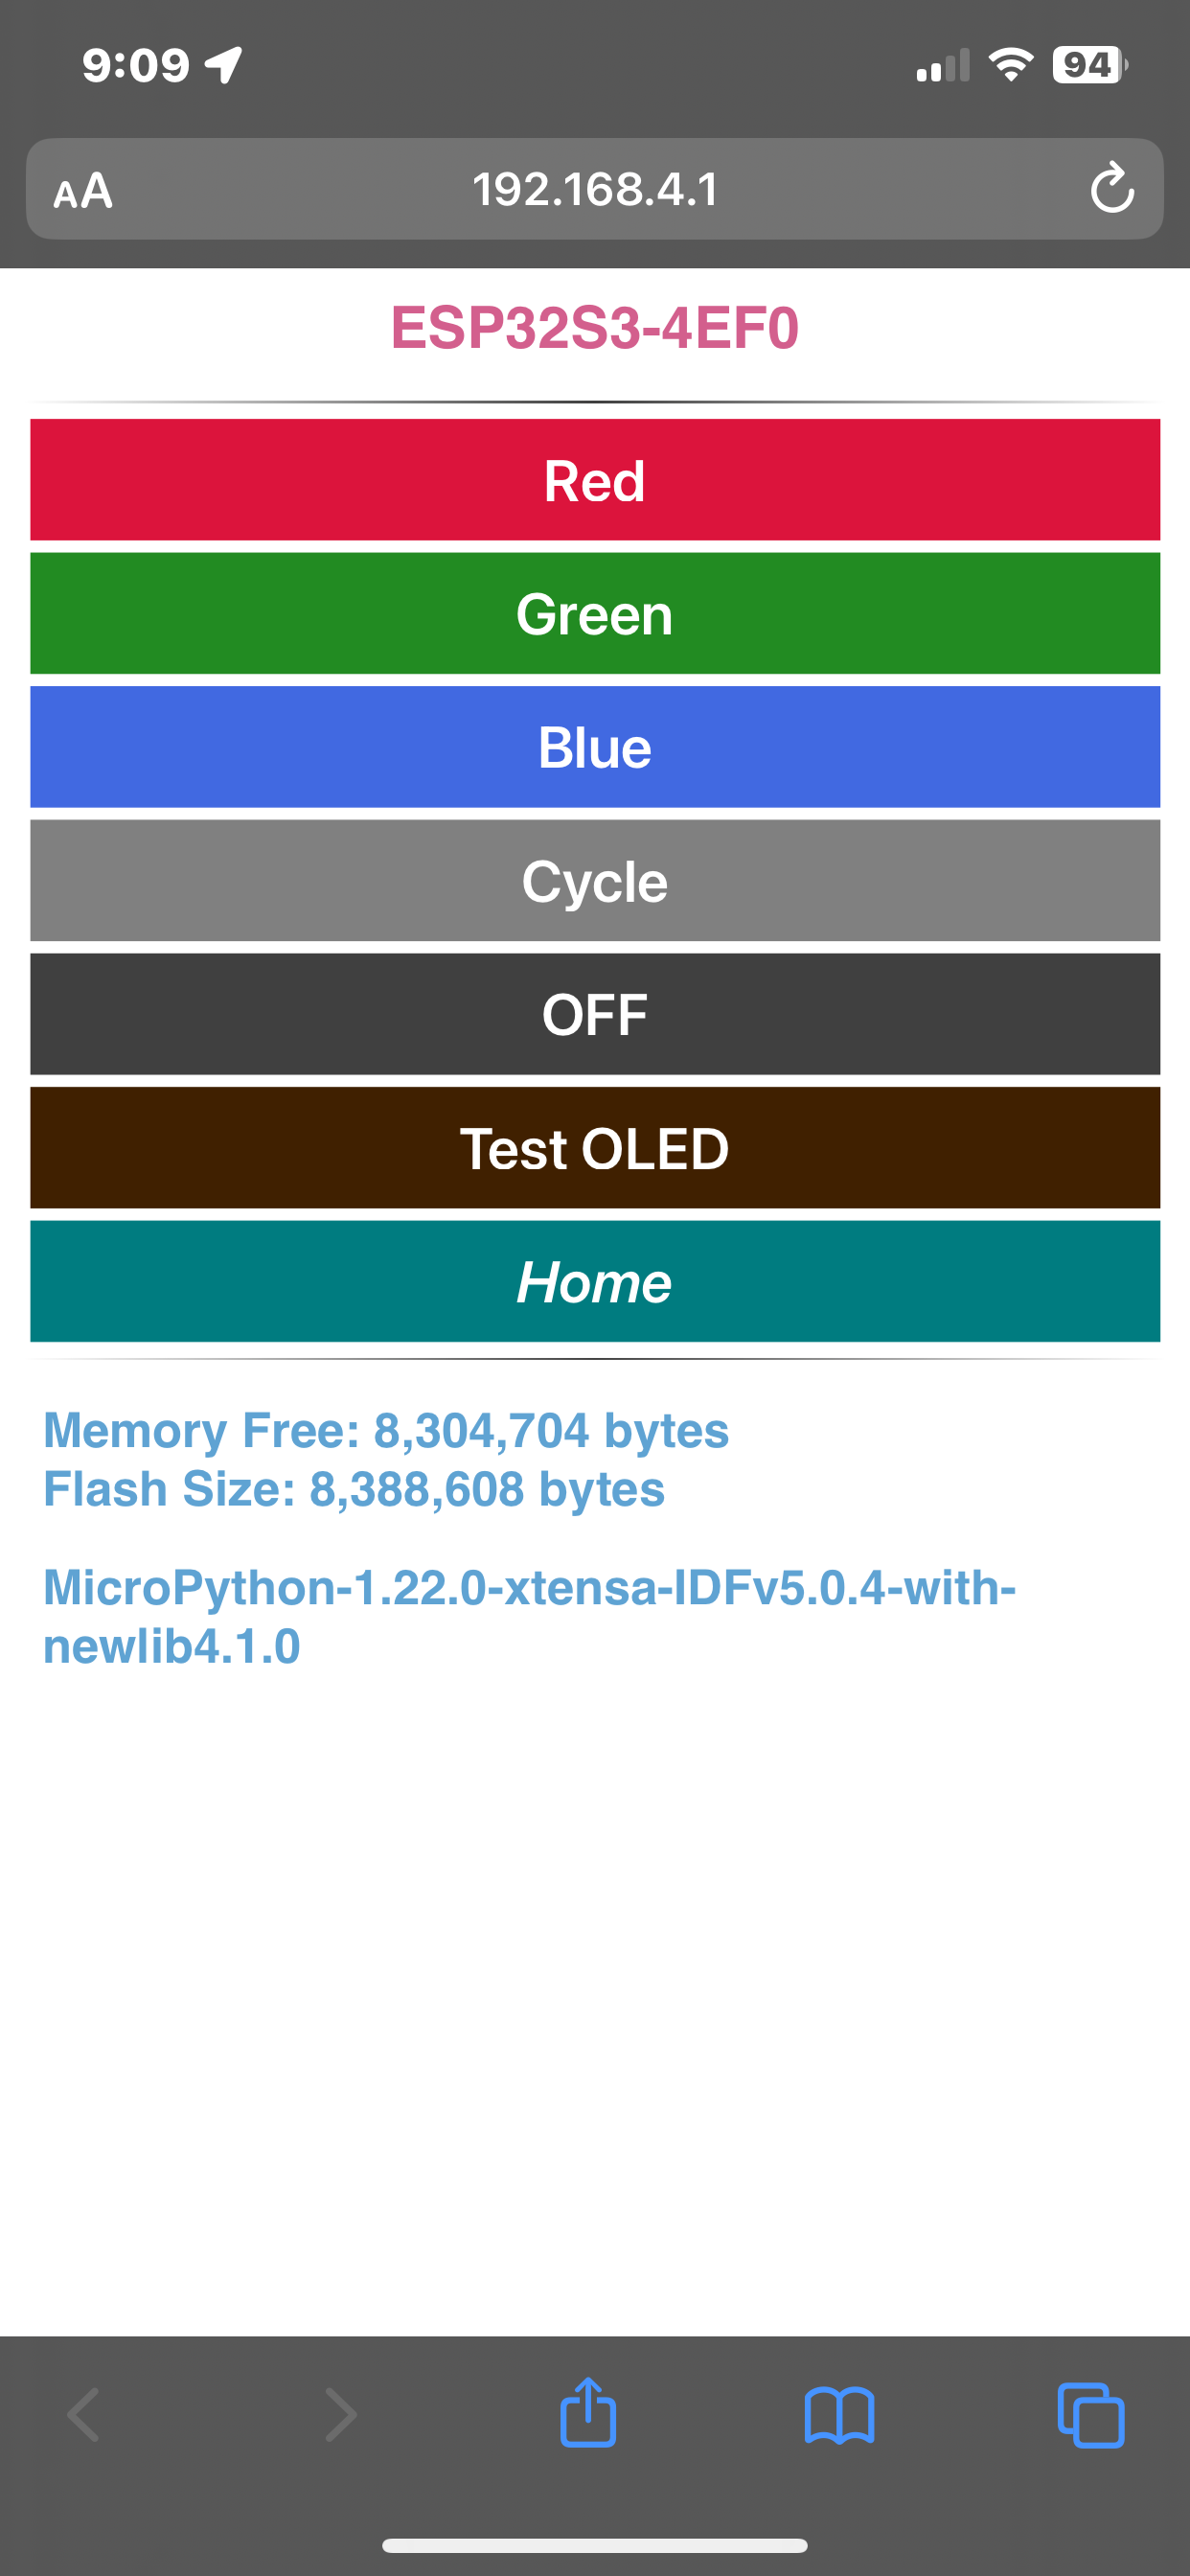The height and width of the screenshot is (2576, 1190).
Task: Open the tabs overview icon
Action: pyautogui.click(x=1091, y=2416)
